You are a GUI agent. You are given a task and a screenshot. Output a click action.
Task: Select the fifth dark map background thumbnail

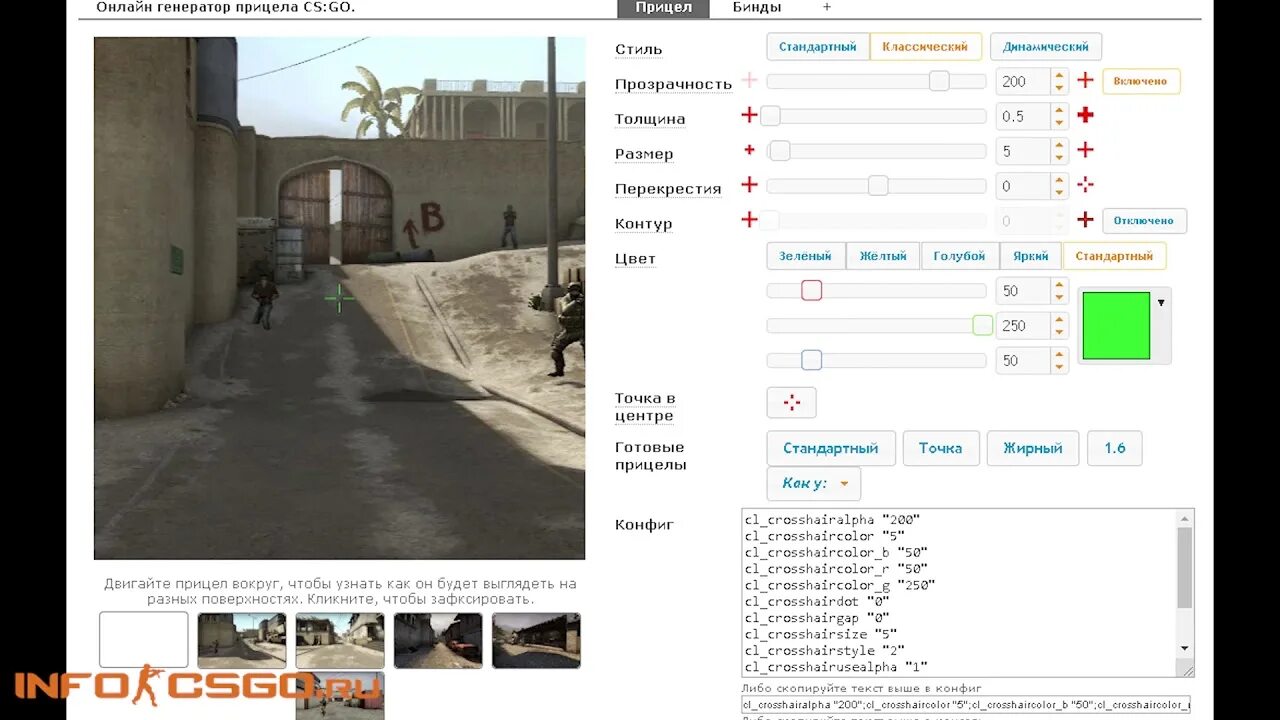536,640
